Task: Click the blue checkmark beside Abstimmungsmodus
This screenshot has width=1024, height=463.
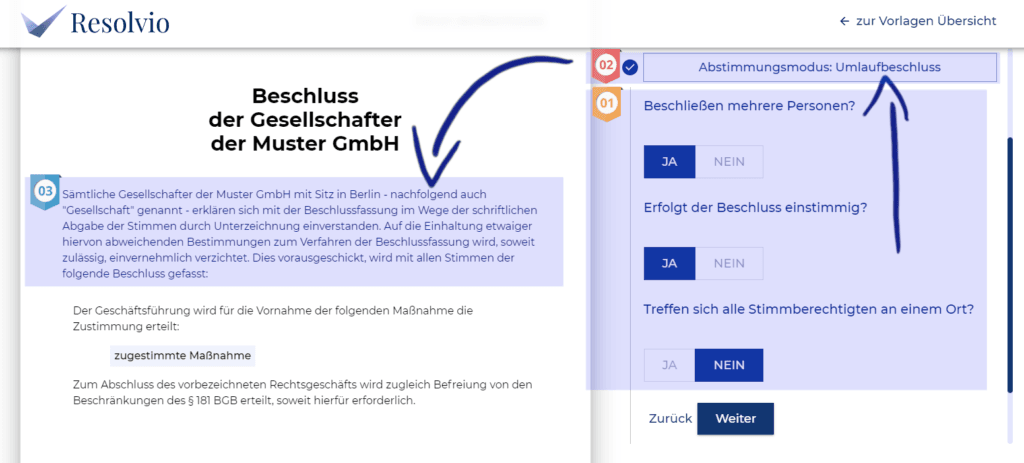Action: [x=630, y=67]
